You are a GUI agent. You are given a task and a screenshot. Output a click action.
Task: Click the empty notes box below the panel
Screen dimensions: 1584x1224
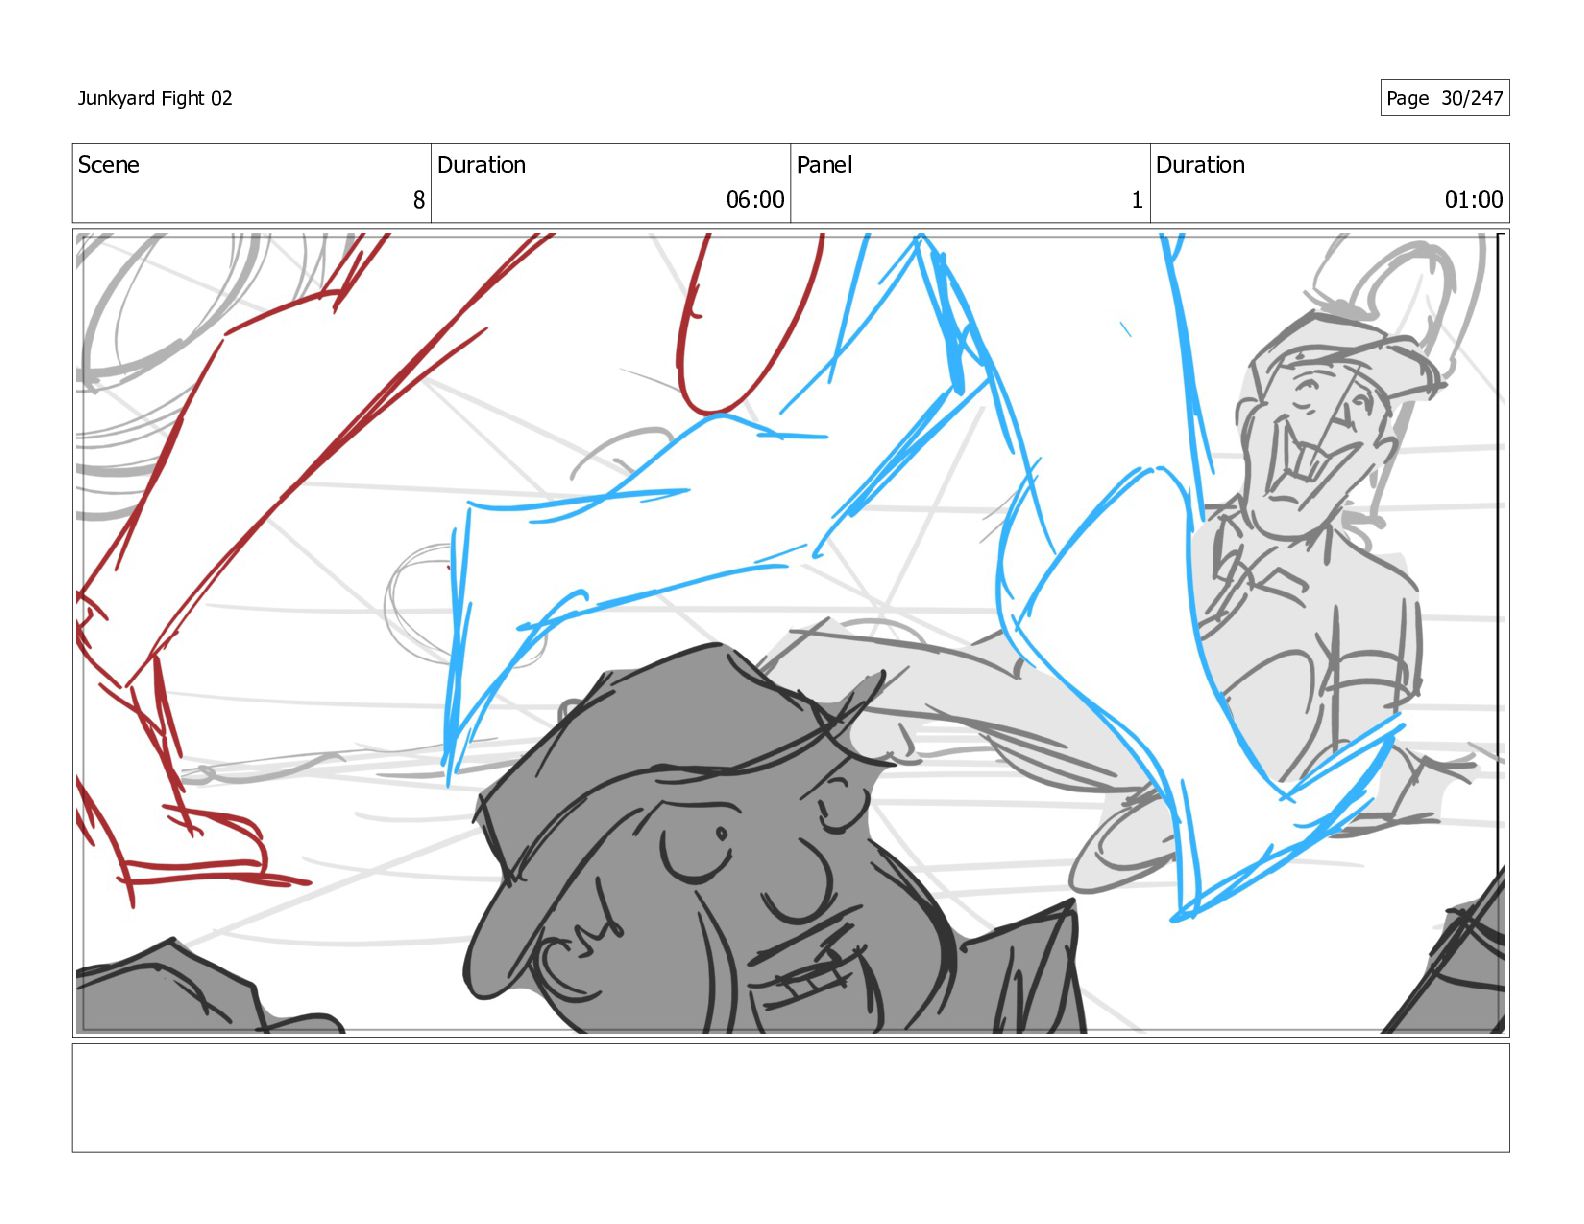(x=790, y=1098)
